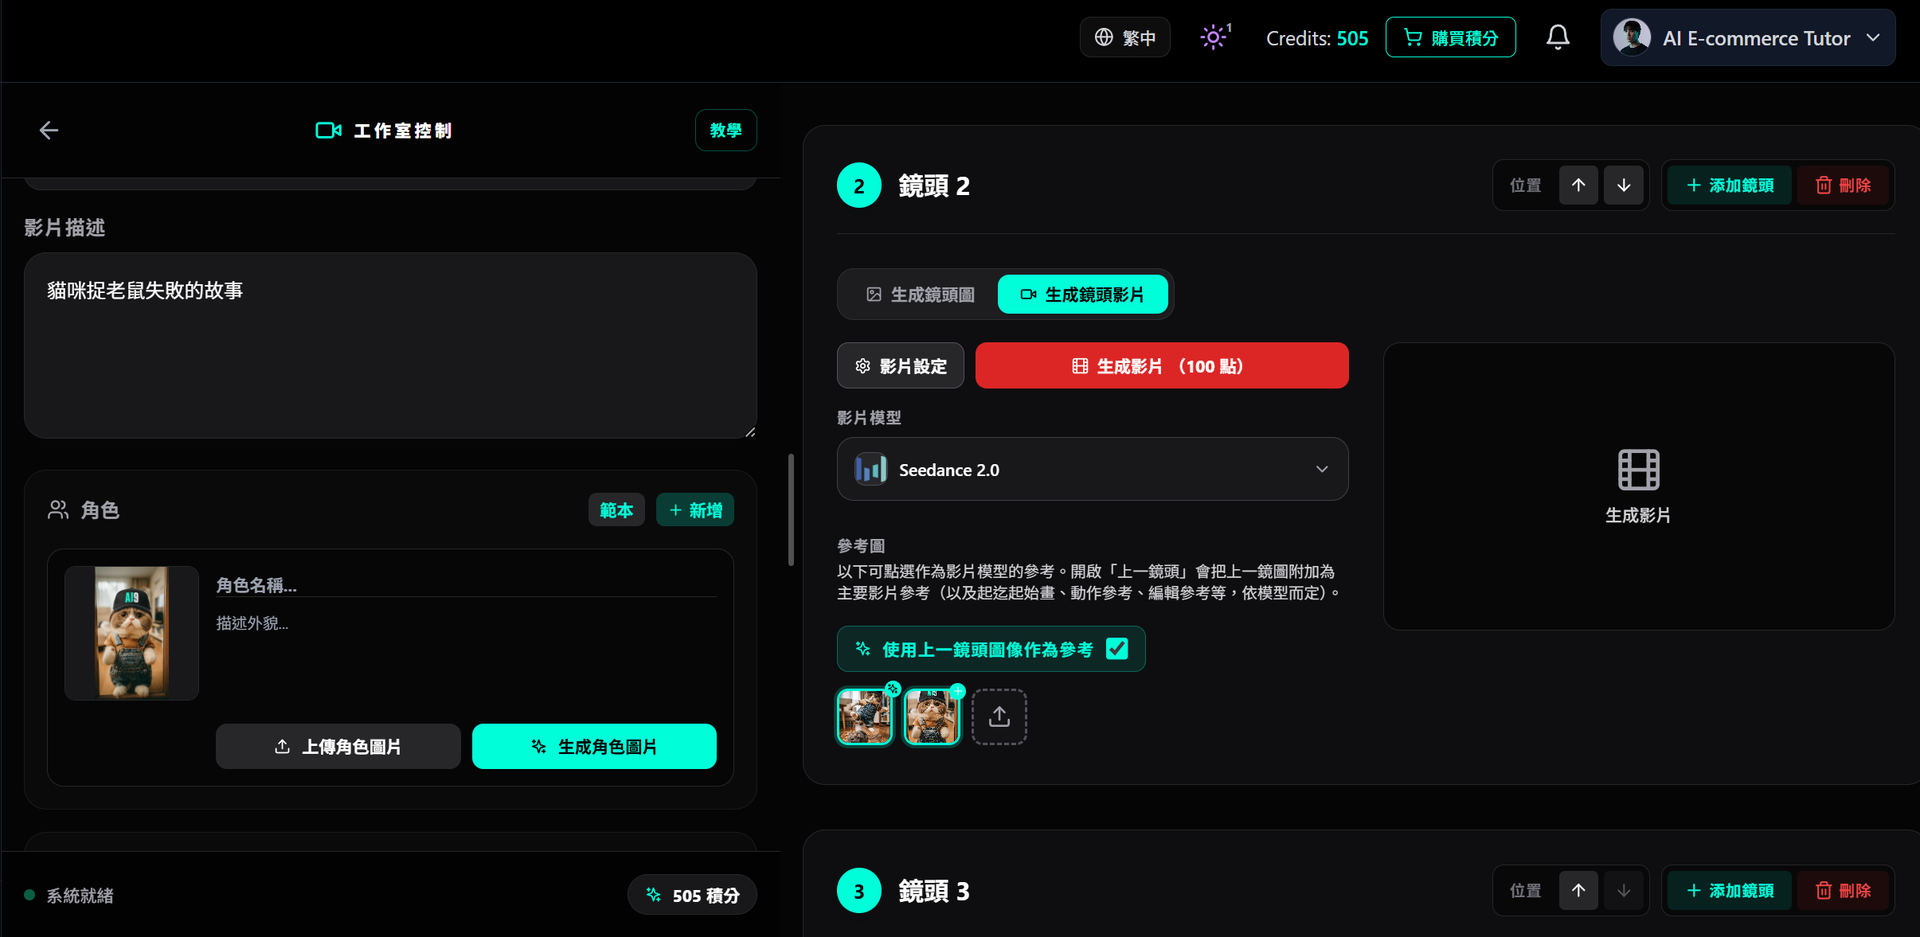Click the red 生成影片 (100 點) button
Viewport: 1920px width, 937px height.
tap(1162, 366)
